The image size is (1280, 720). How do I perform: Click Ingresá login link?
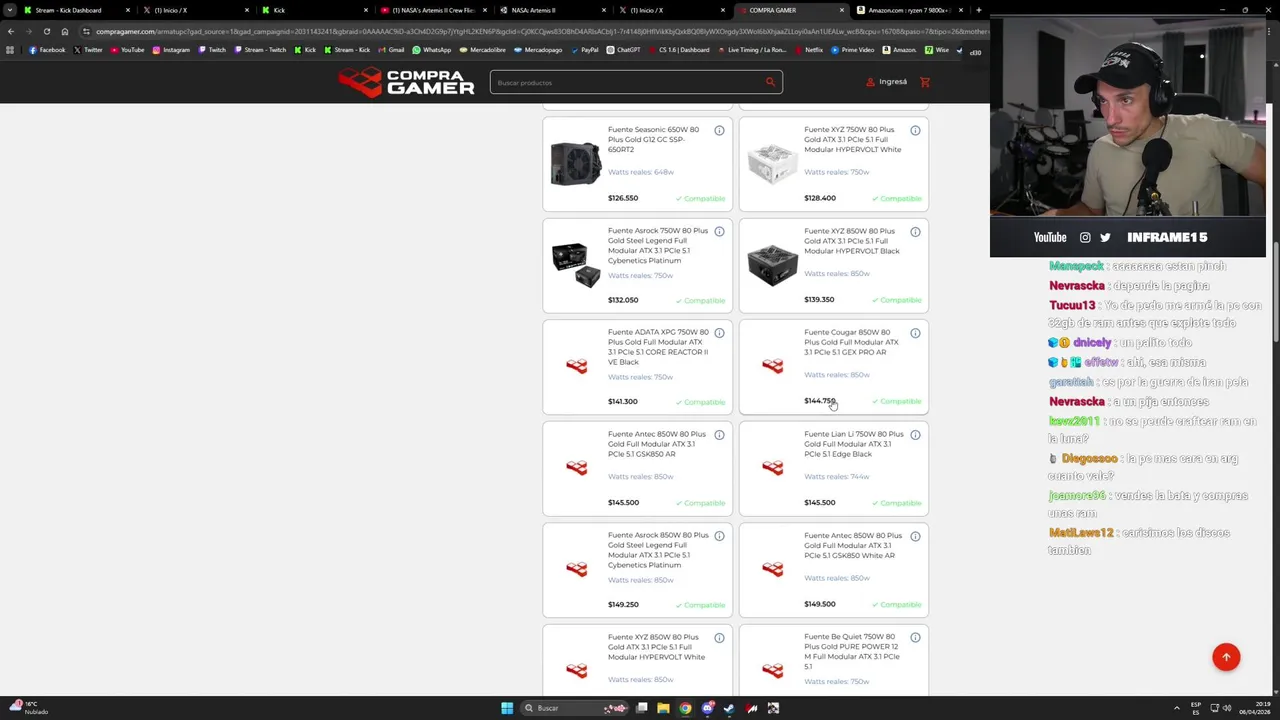coord(887,82)
